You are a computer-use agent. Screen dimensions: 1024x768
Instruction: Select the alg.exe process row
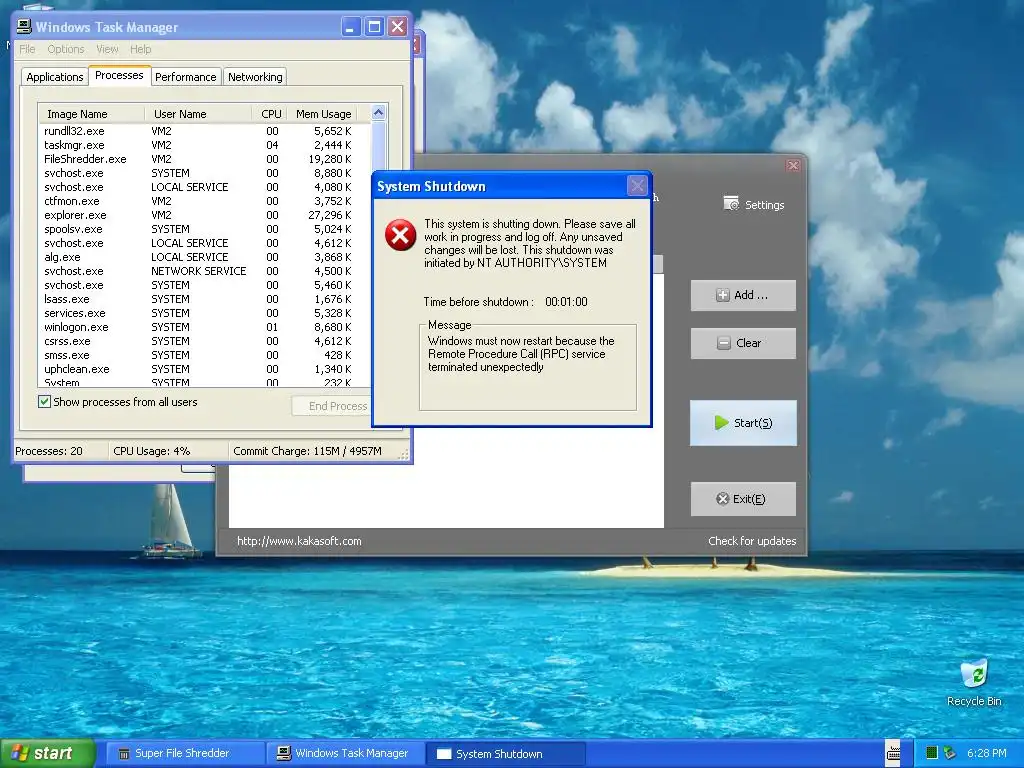click(x=204, y=257)
